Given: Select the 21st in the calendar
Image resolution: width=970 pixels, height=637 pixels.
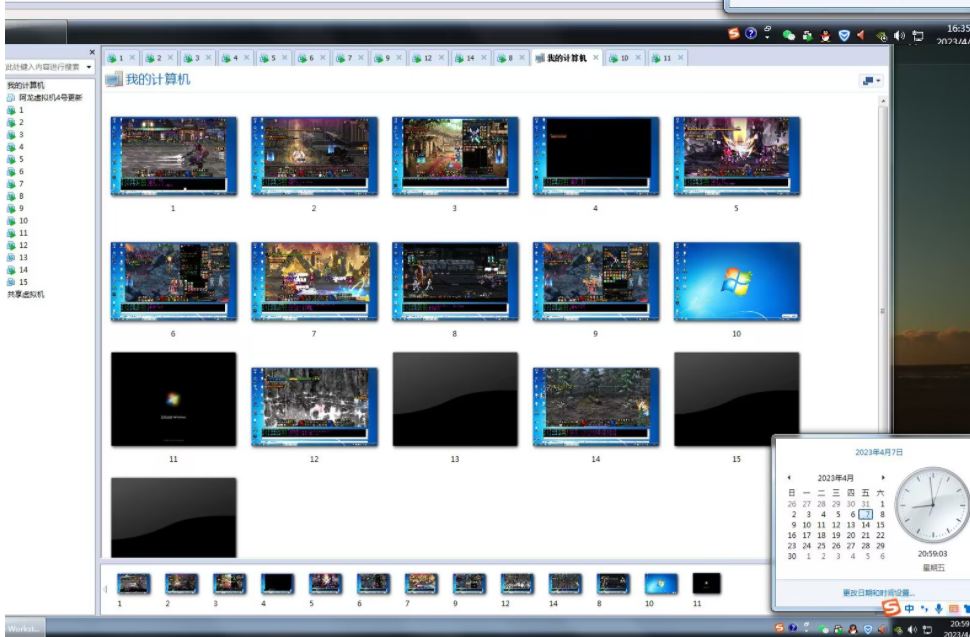Looking at the screenshot, I should tap(865, 535).
